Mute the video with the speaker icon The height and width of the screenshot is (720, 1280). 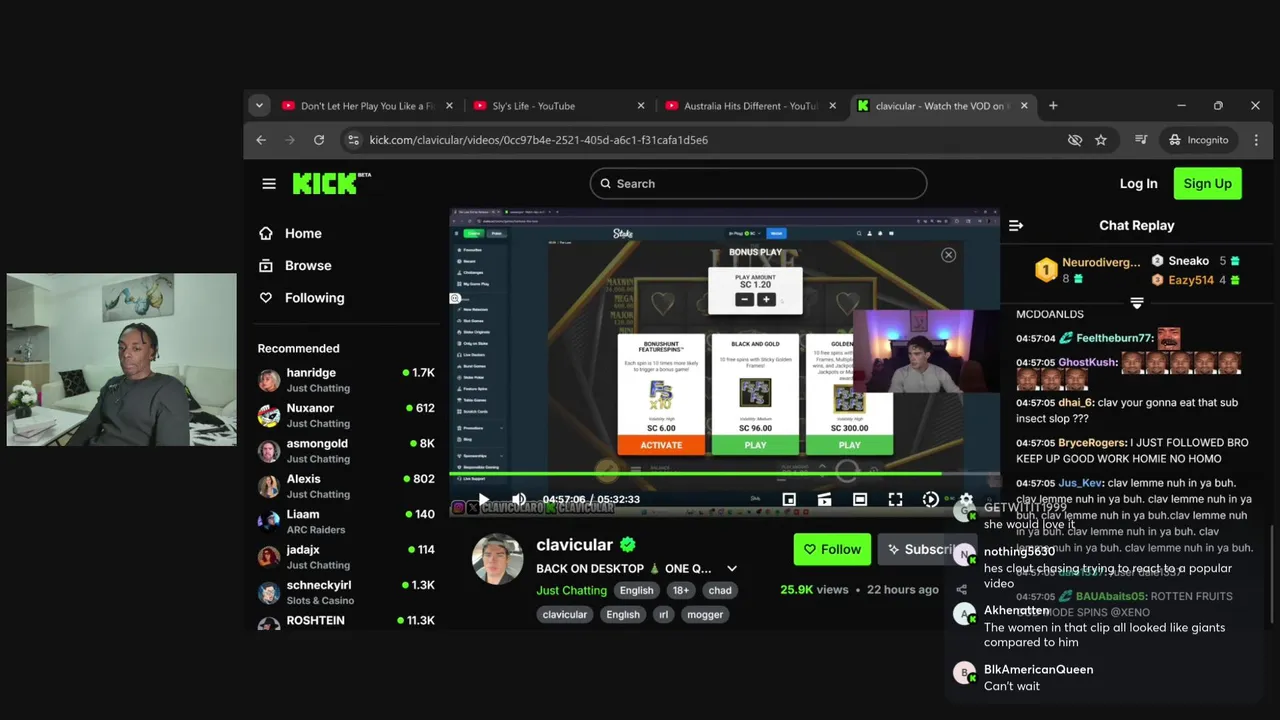coord(518,499)
